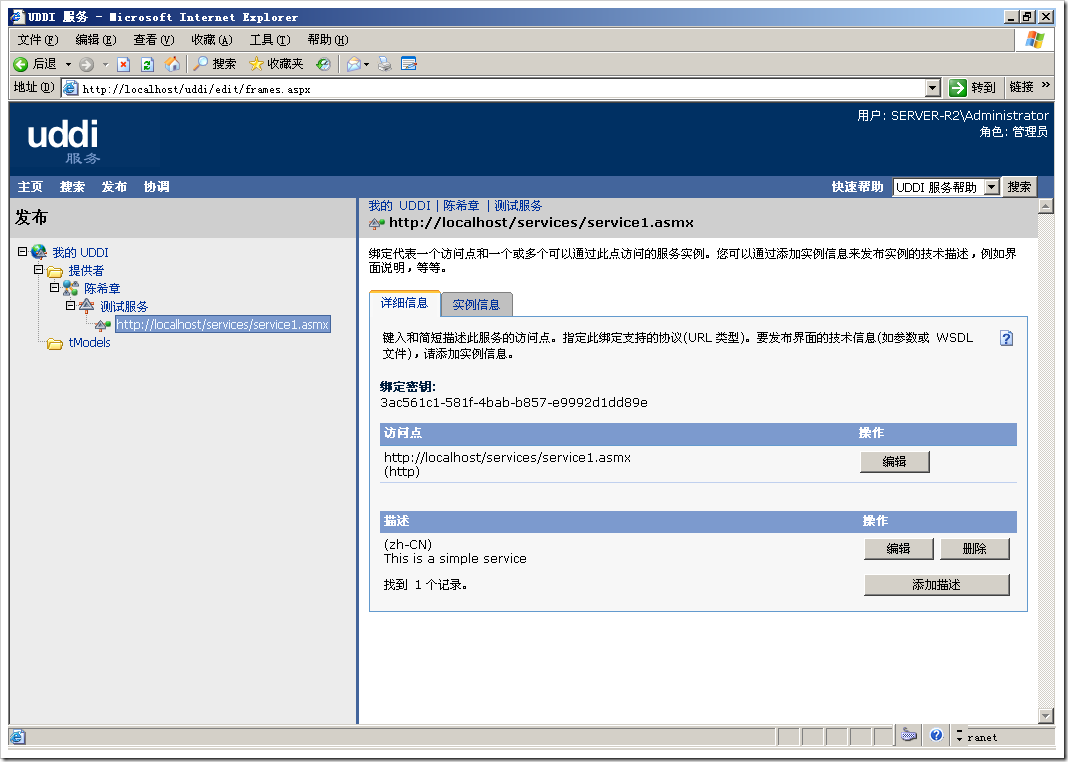Click the Edit page toolbar icon
This screenshot has width=1068, height=762.
[409, 64]
